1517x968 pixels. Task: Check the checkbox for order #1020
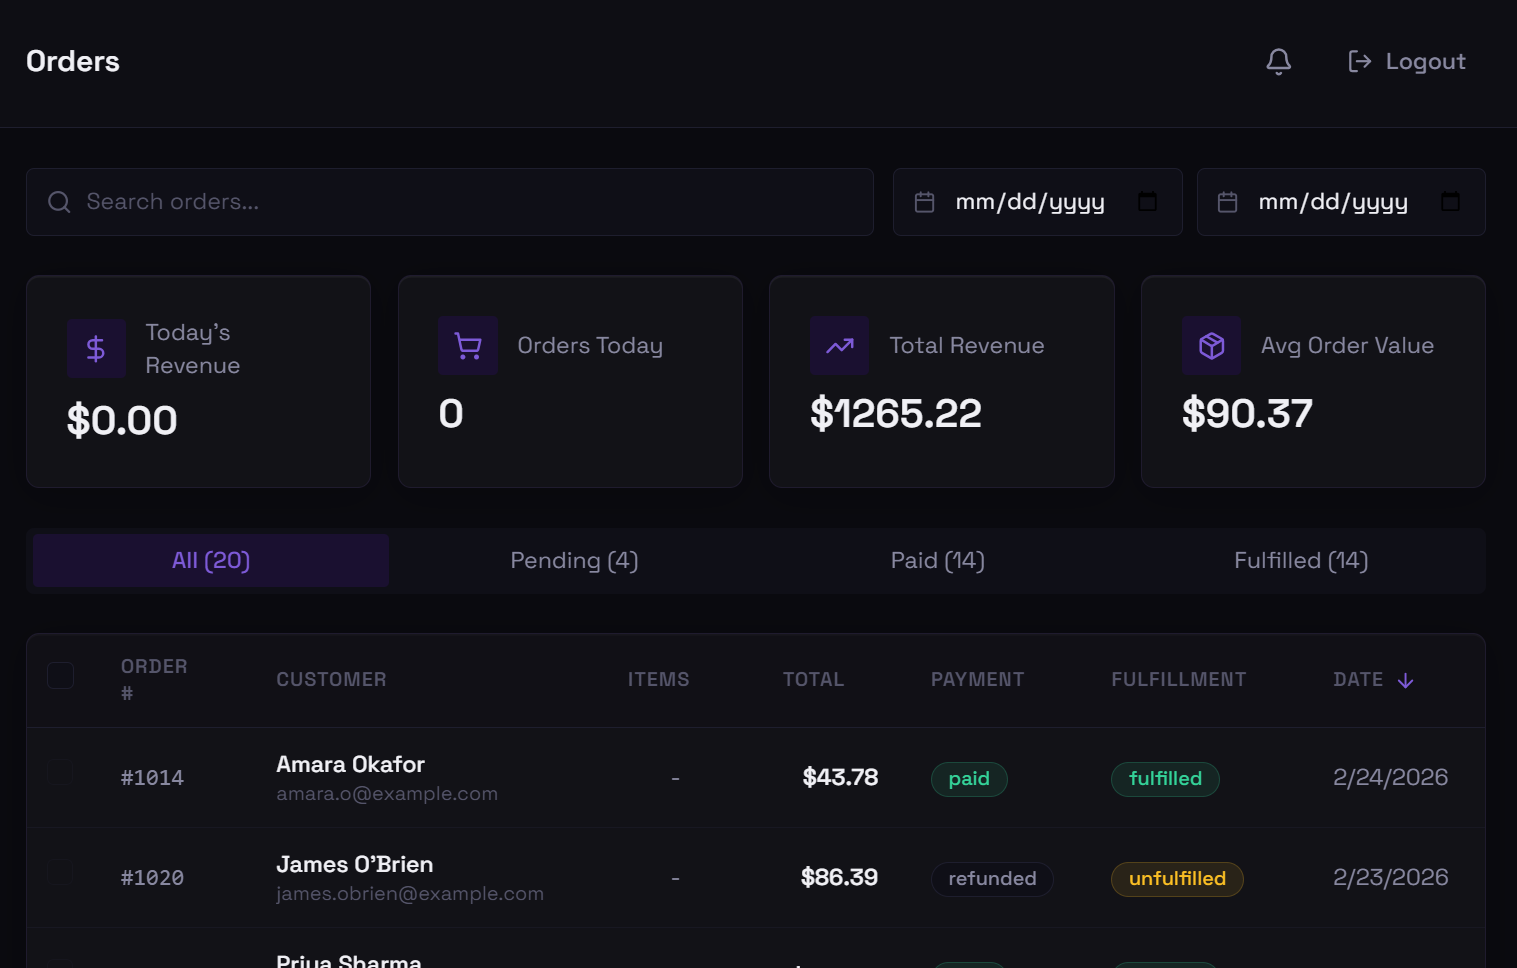click(x=60, y=871)
